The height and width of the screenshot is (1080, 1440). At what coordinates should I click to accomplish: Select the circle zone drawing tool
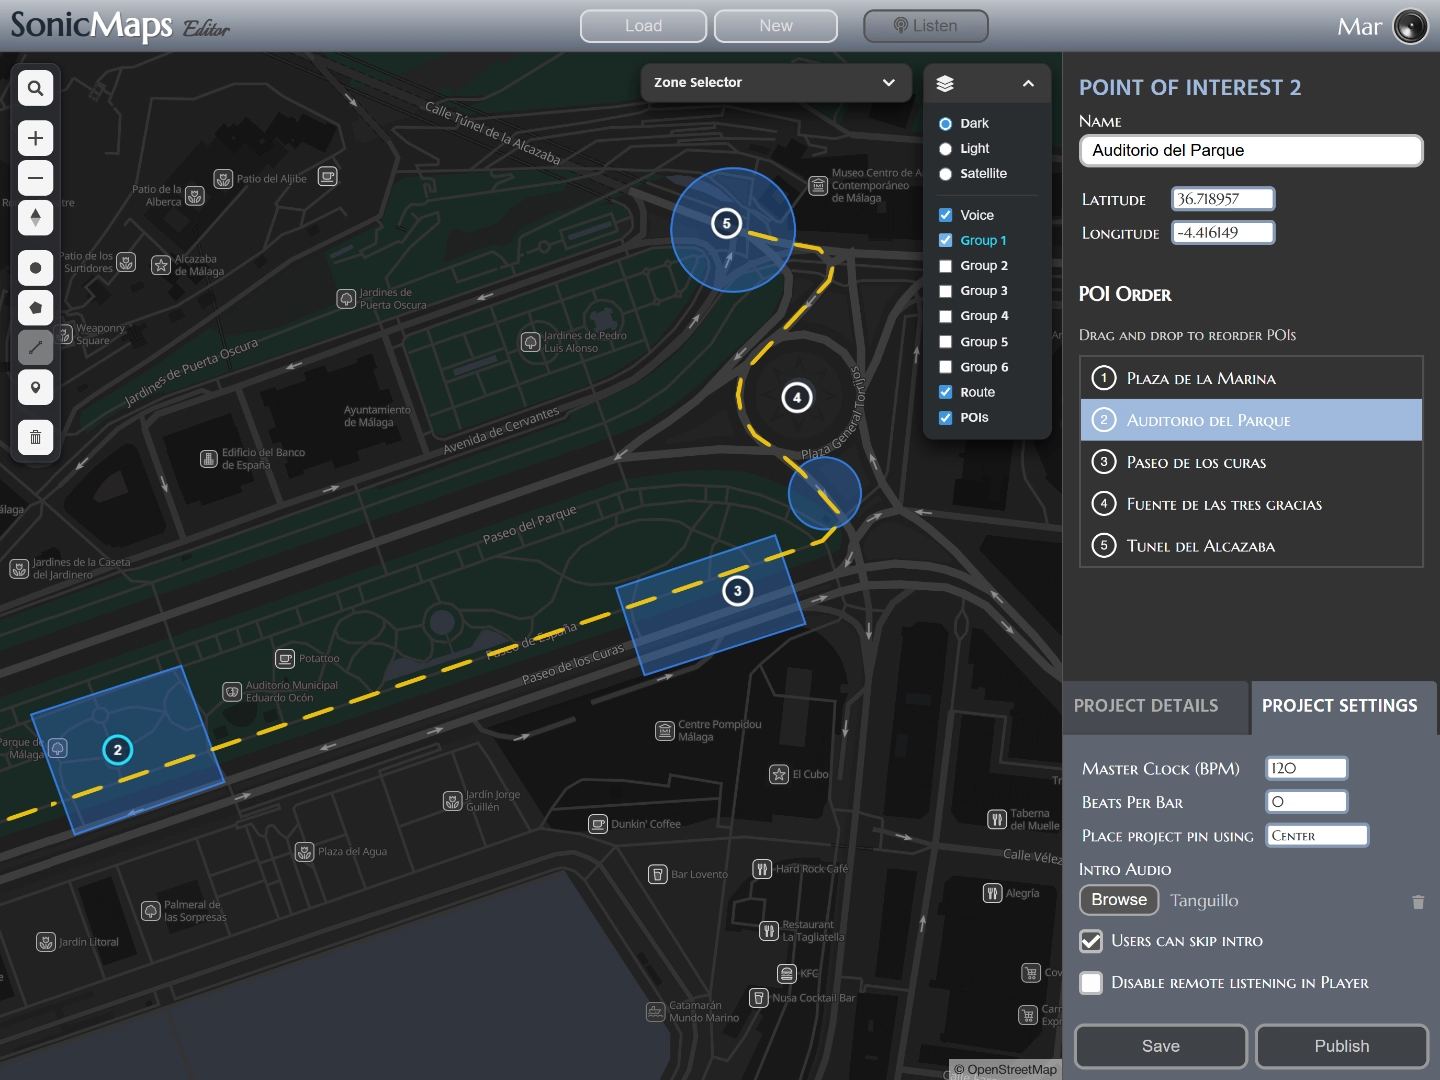point(35,268)
